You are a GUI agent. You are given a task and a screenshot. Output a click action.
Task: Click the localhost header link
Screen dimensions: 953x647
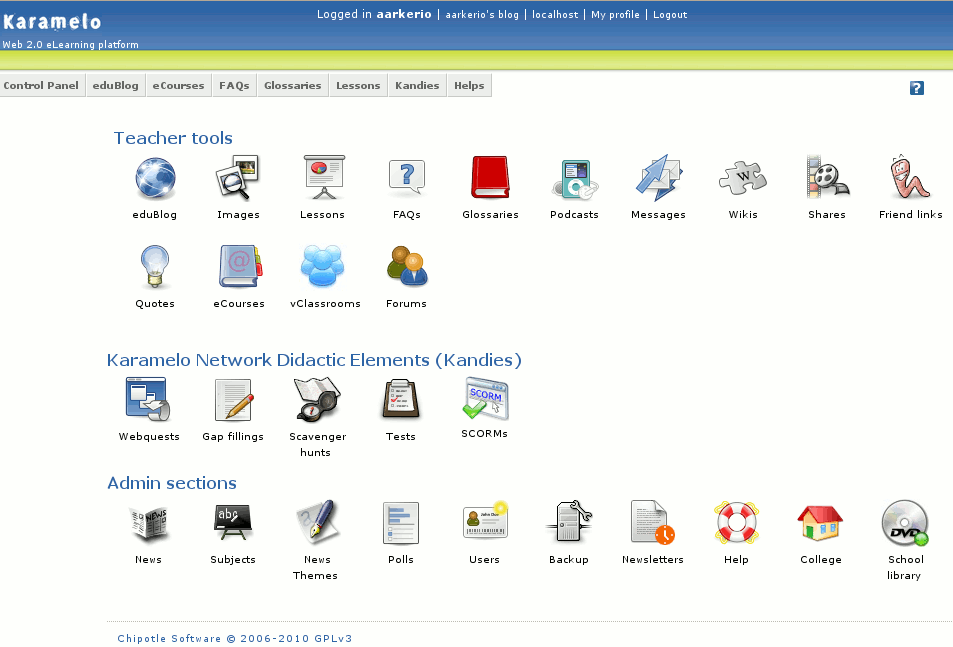[555, 15]
